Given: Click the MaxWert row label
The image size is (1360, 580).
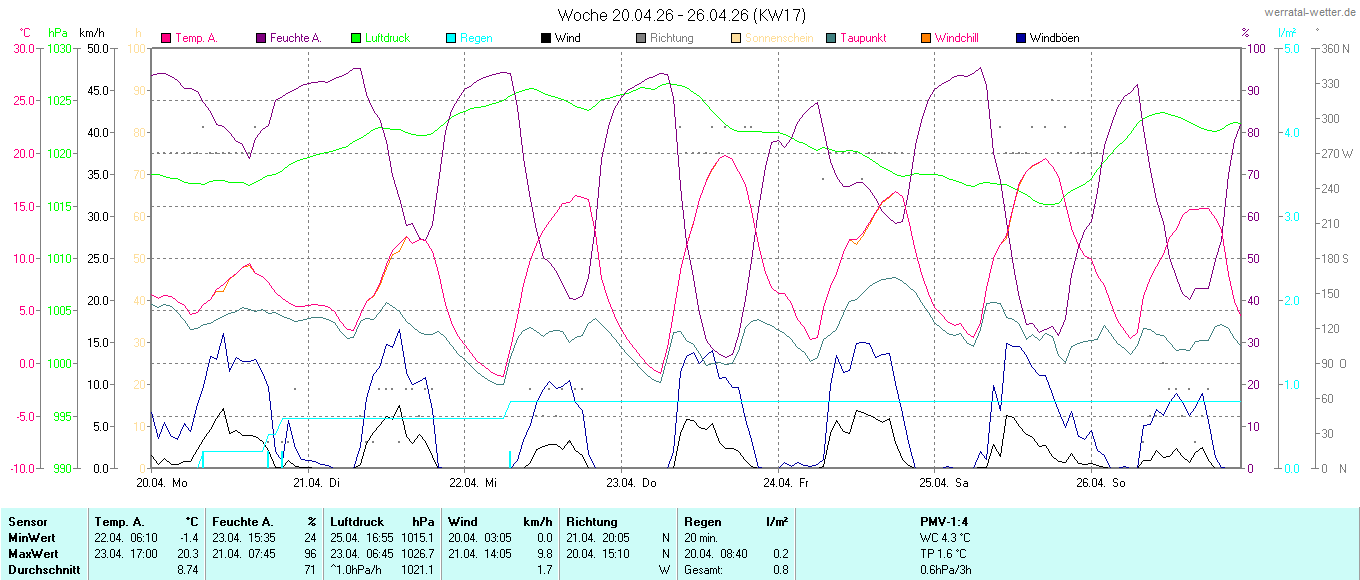Looking at the screenshot, I should (x=33, y=554).
